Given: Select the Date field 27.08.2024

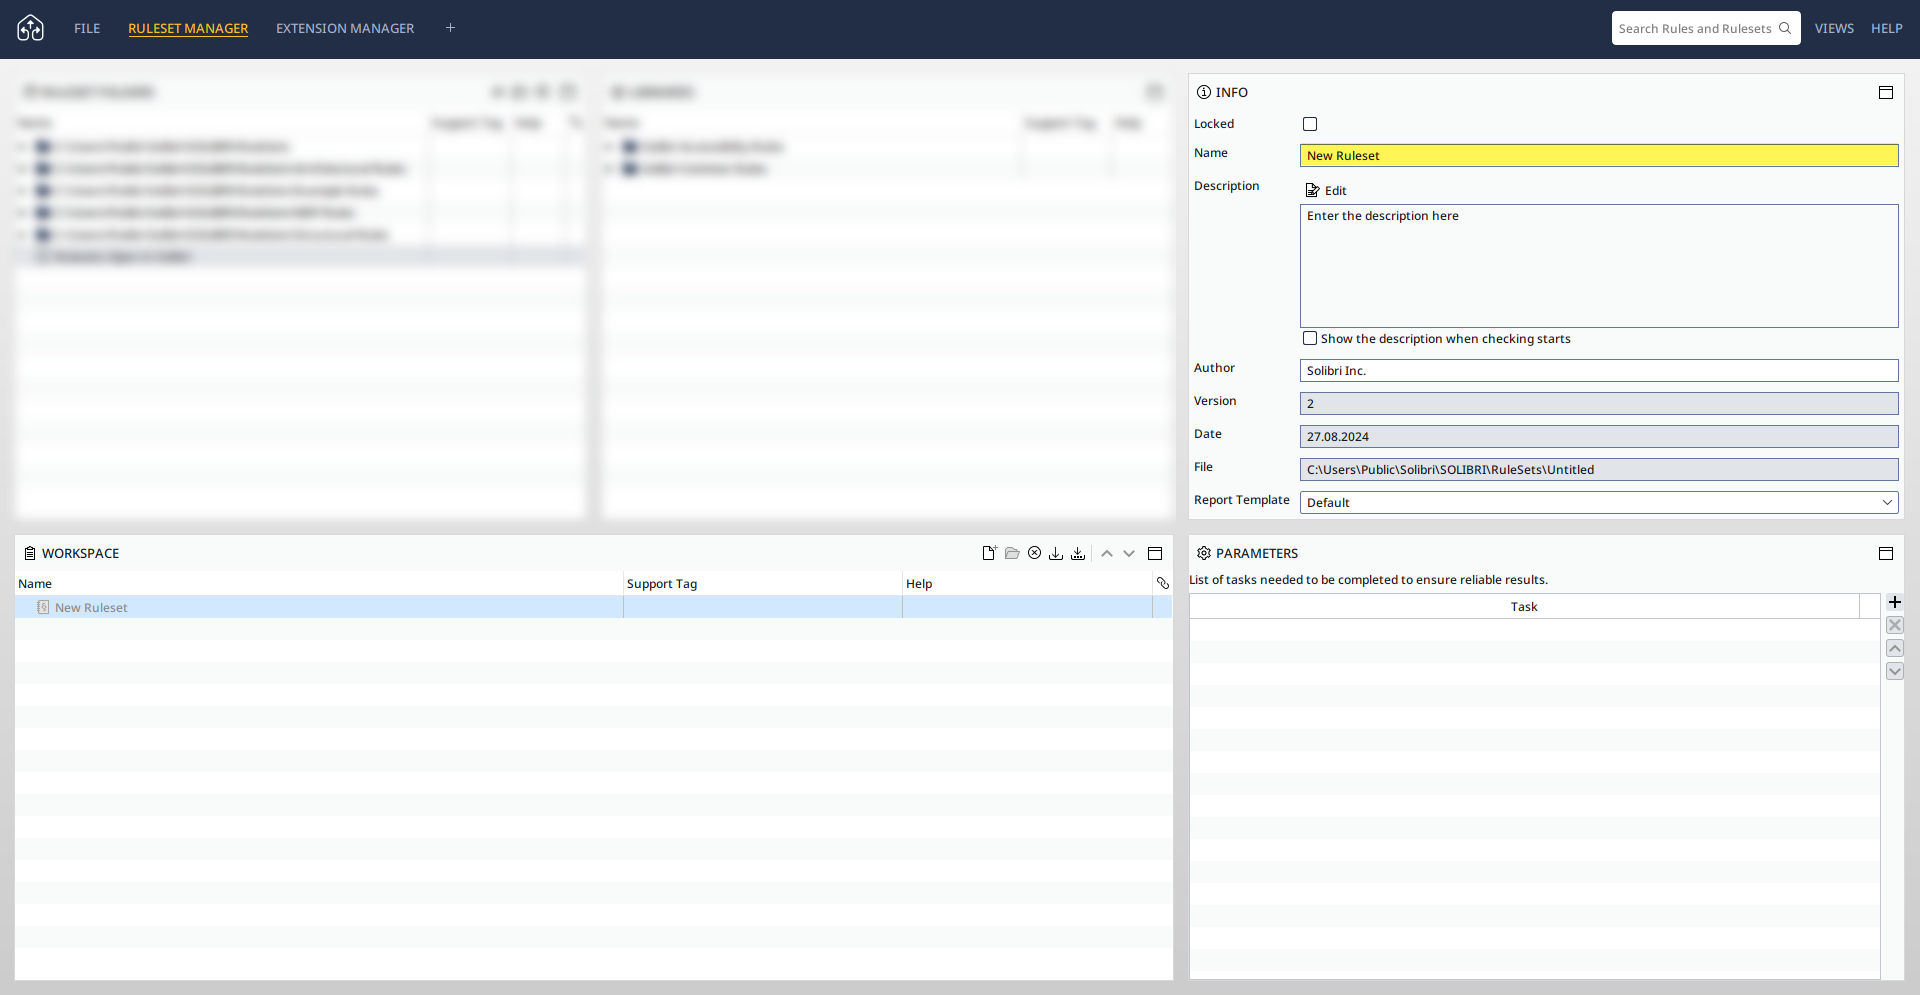Looking at the screenshot, I should point(1599,436).
